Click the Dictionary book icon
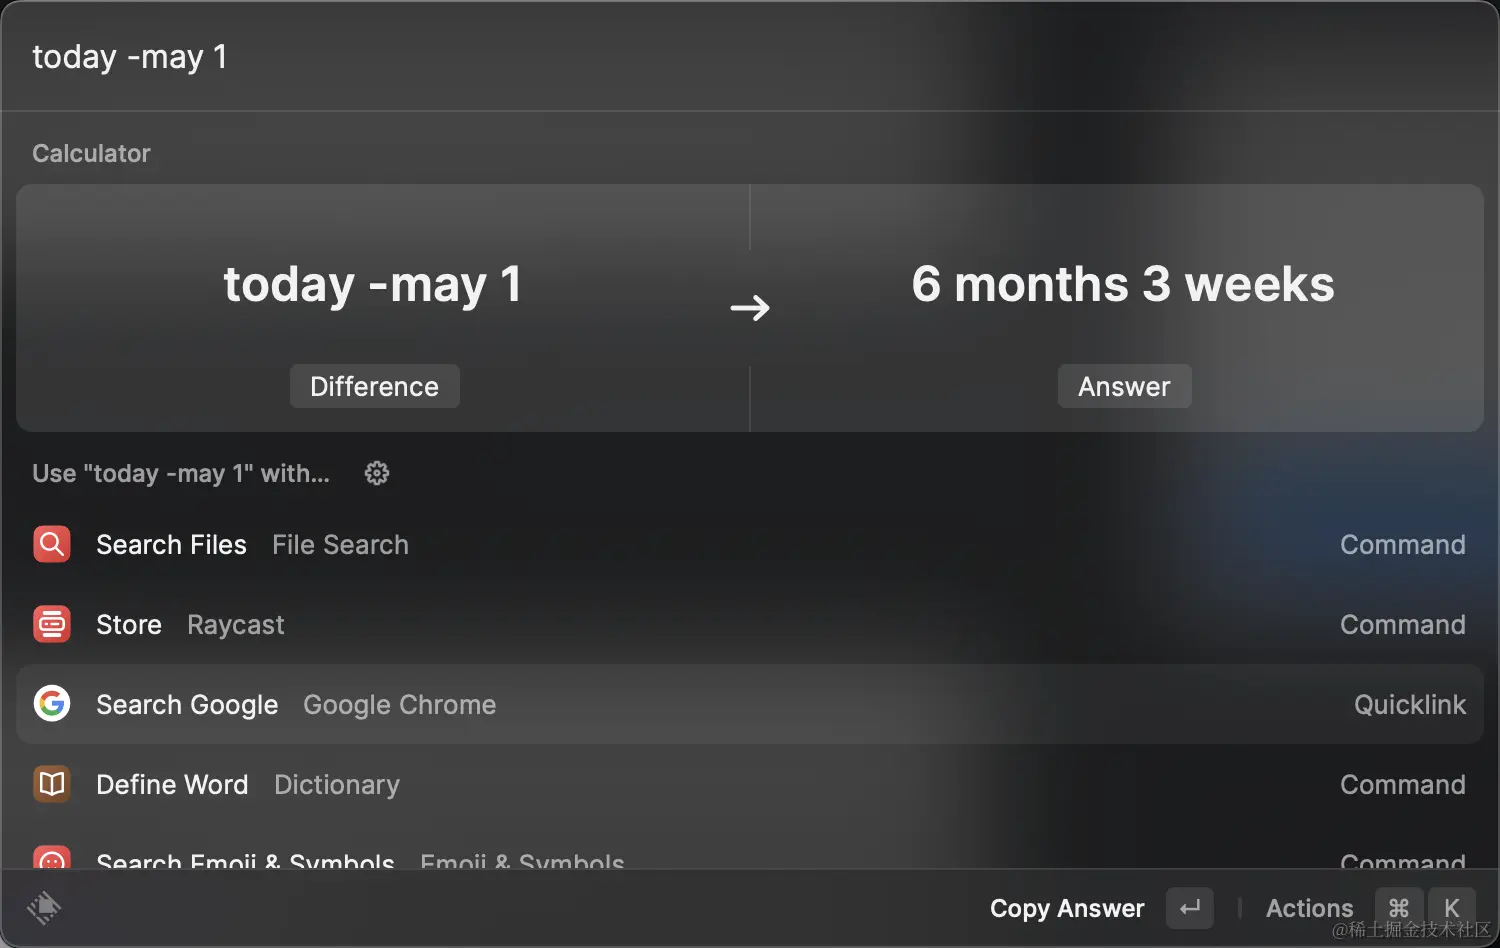This screenshot has height=948, width=1500. (x=52, y=784)
